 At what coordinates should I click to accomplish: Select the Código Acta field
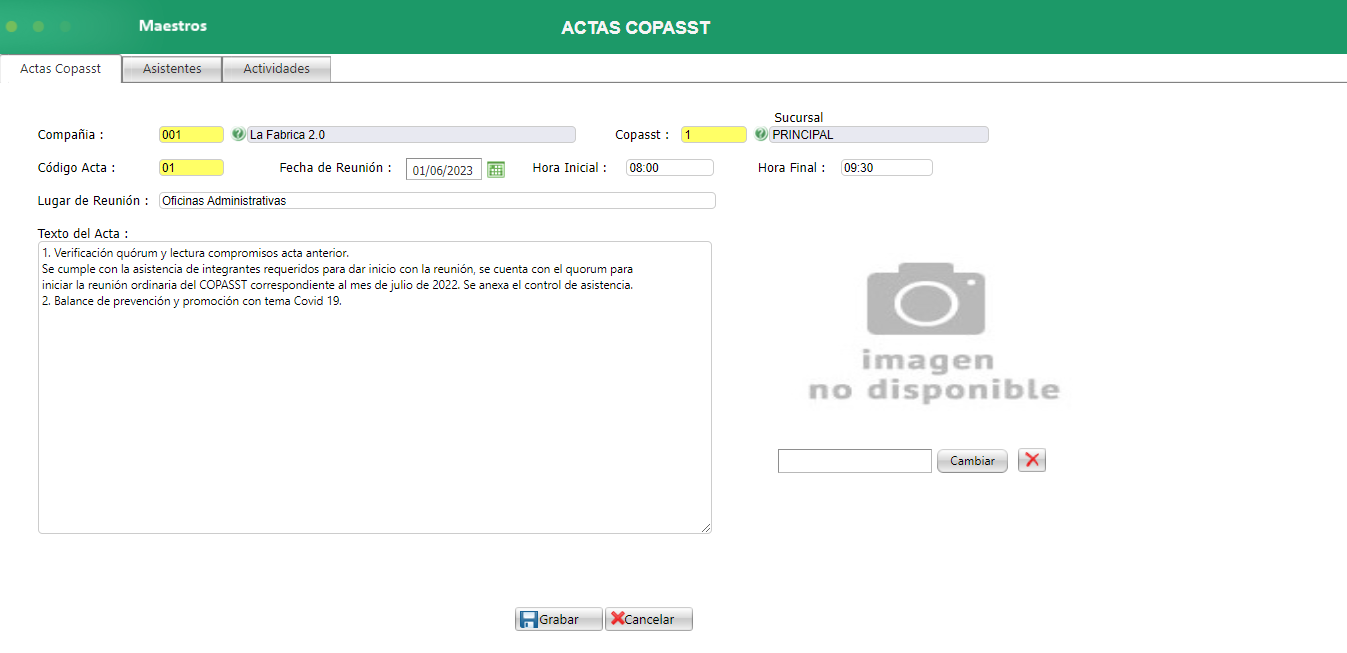190,167
